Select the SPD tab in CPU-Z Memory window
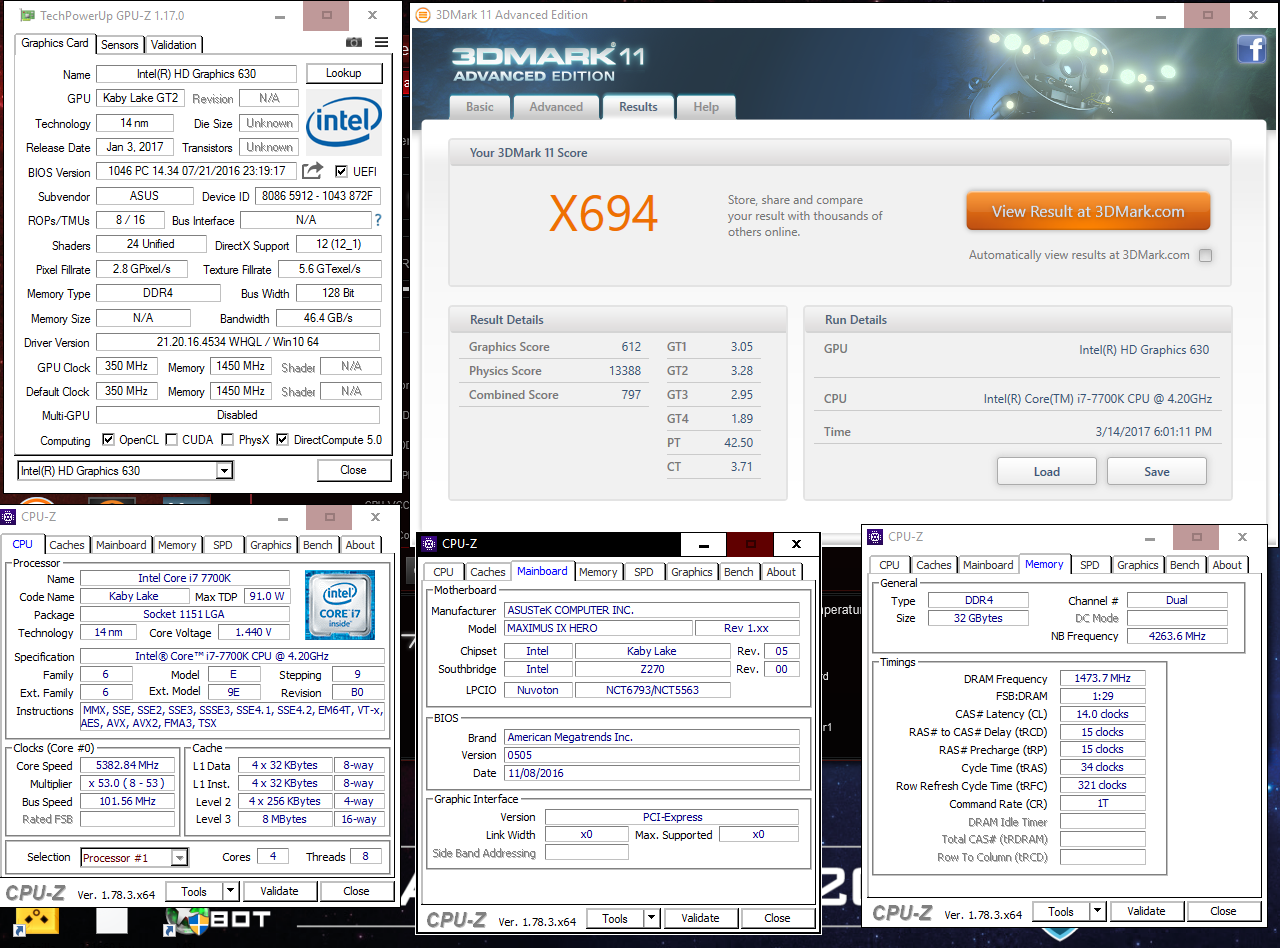The width and height of the screenshot is (1280, 948). [1090, 565]
